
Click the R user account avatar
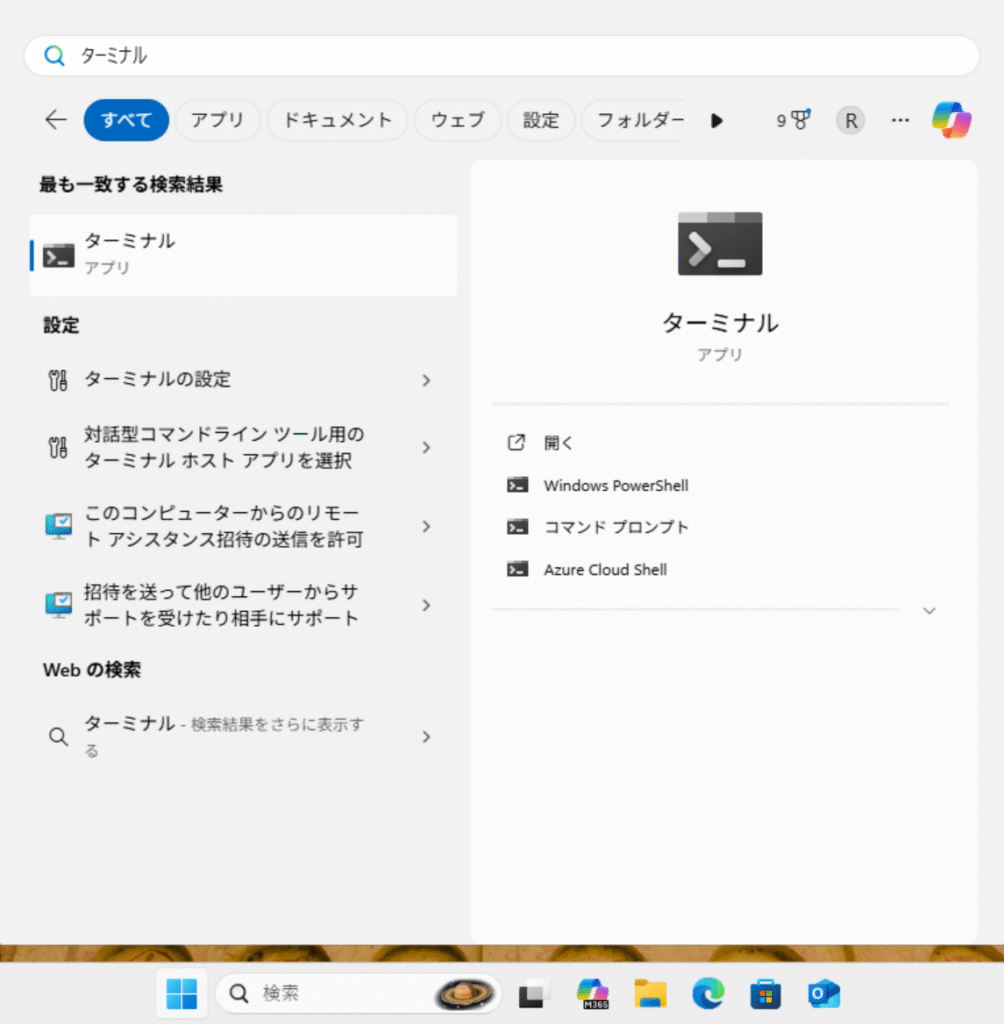850,120
